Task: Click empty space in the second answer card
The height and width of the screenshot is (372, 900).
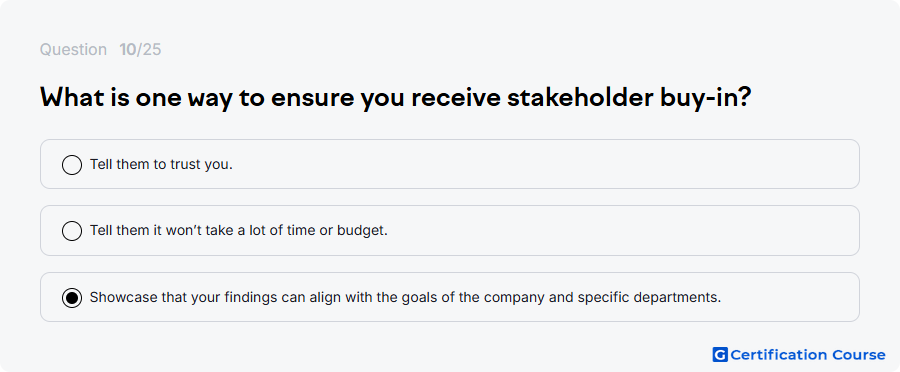Action: (x=620, y=231)
